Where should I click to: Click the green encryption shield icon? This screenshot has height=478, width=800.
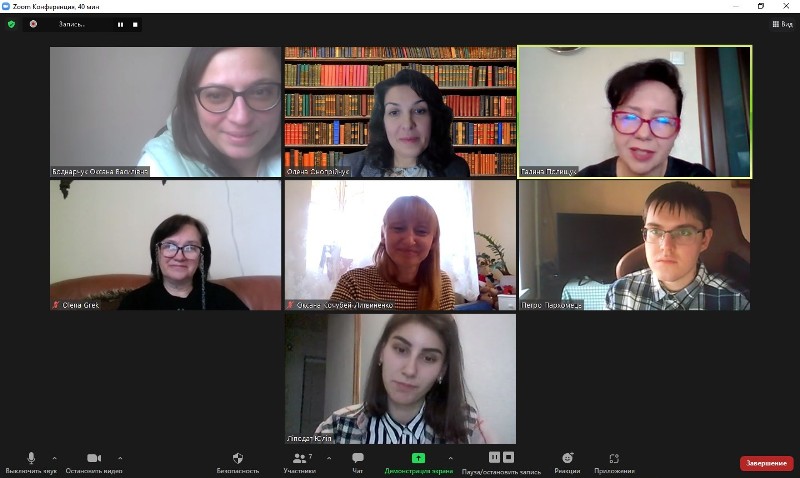11,24
